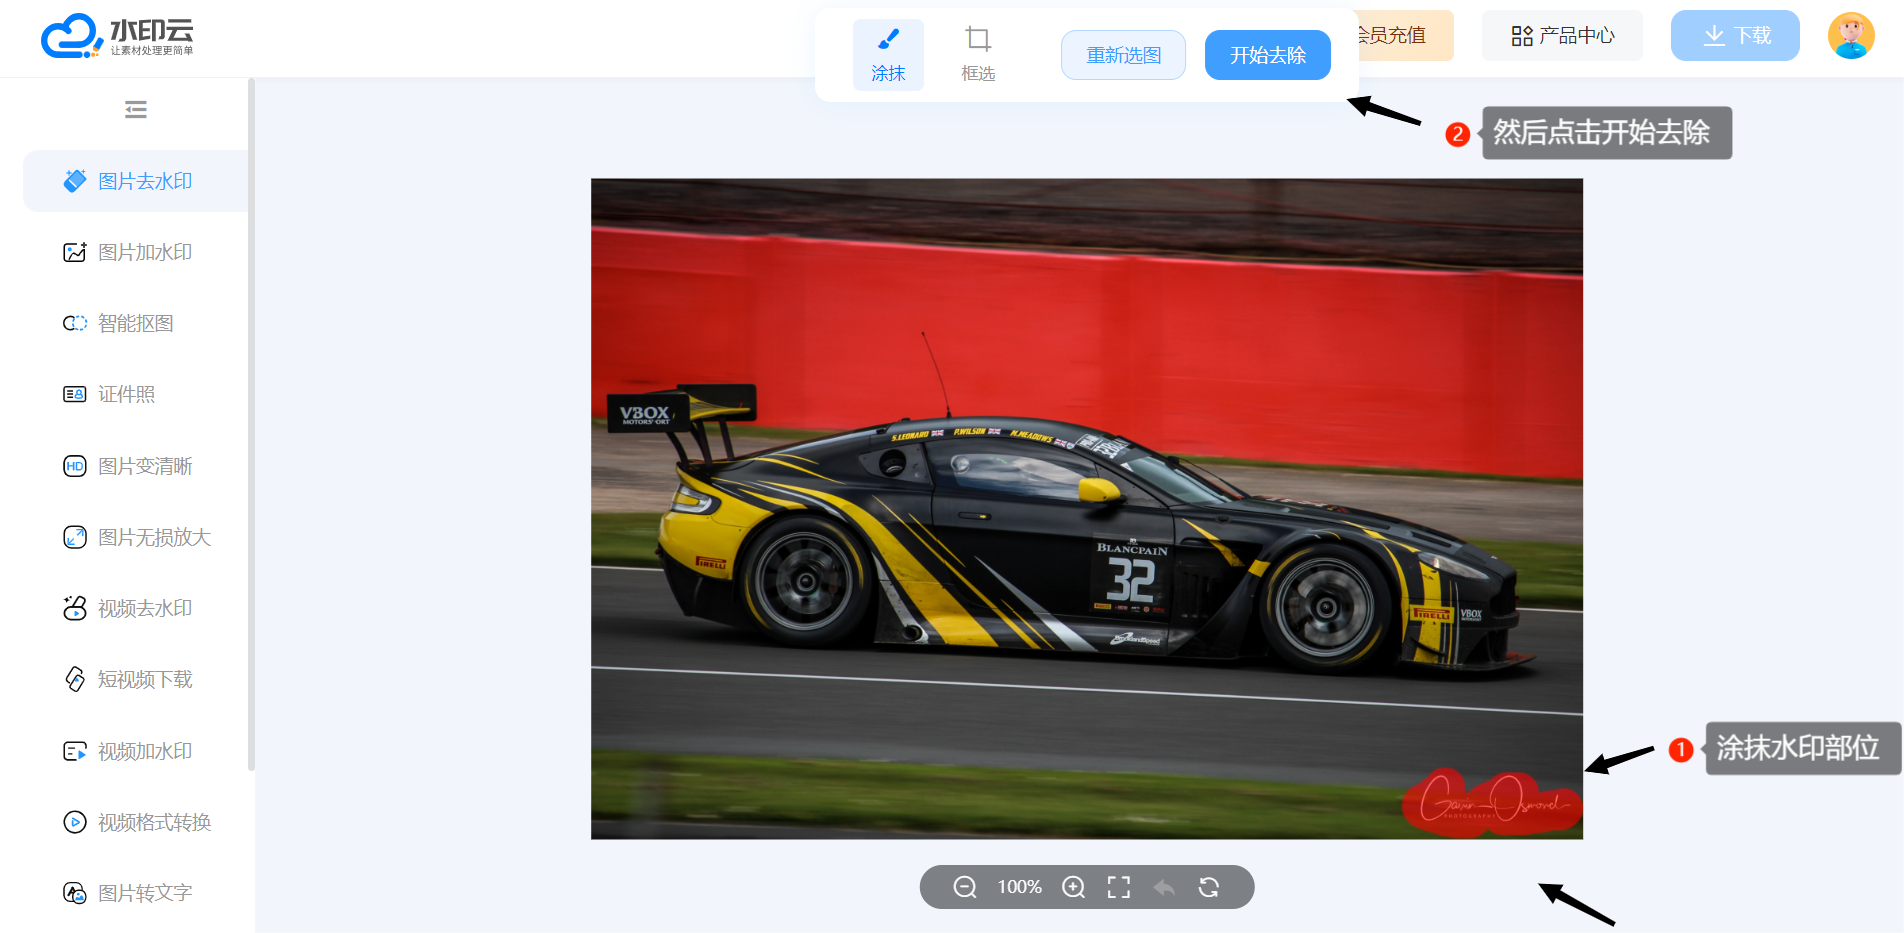Open the 产品中心 product center
This screenshot has height=933, width=1904.
1562,36
